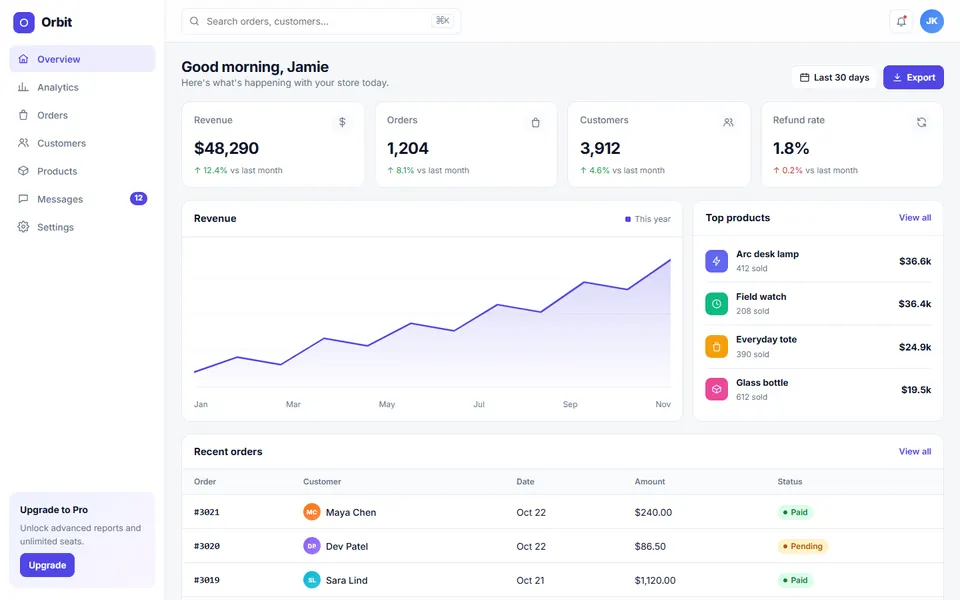Click the 1,204 orders value
The image size is (960, 600).
point(408,148)
